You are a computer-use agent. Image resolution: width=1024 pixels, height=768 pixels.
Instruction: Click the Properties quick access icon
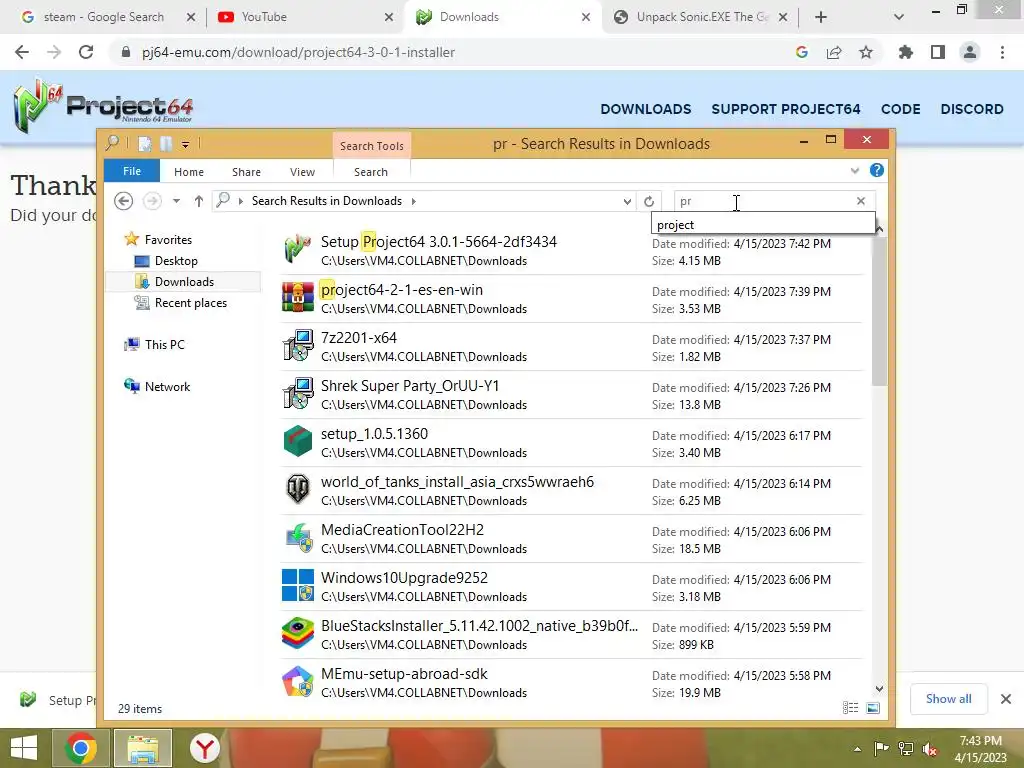pyautogui.click(x=145, y=144)
